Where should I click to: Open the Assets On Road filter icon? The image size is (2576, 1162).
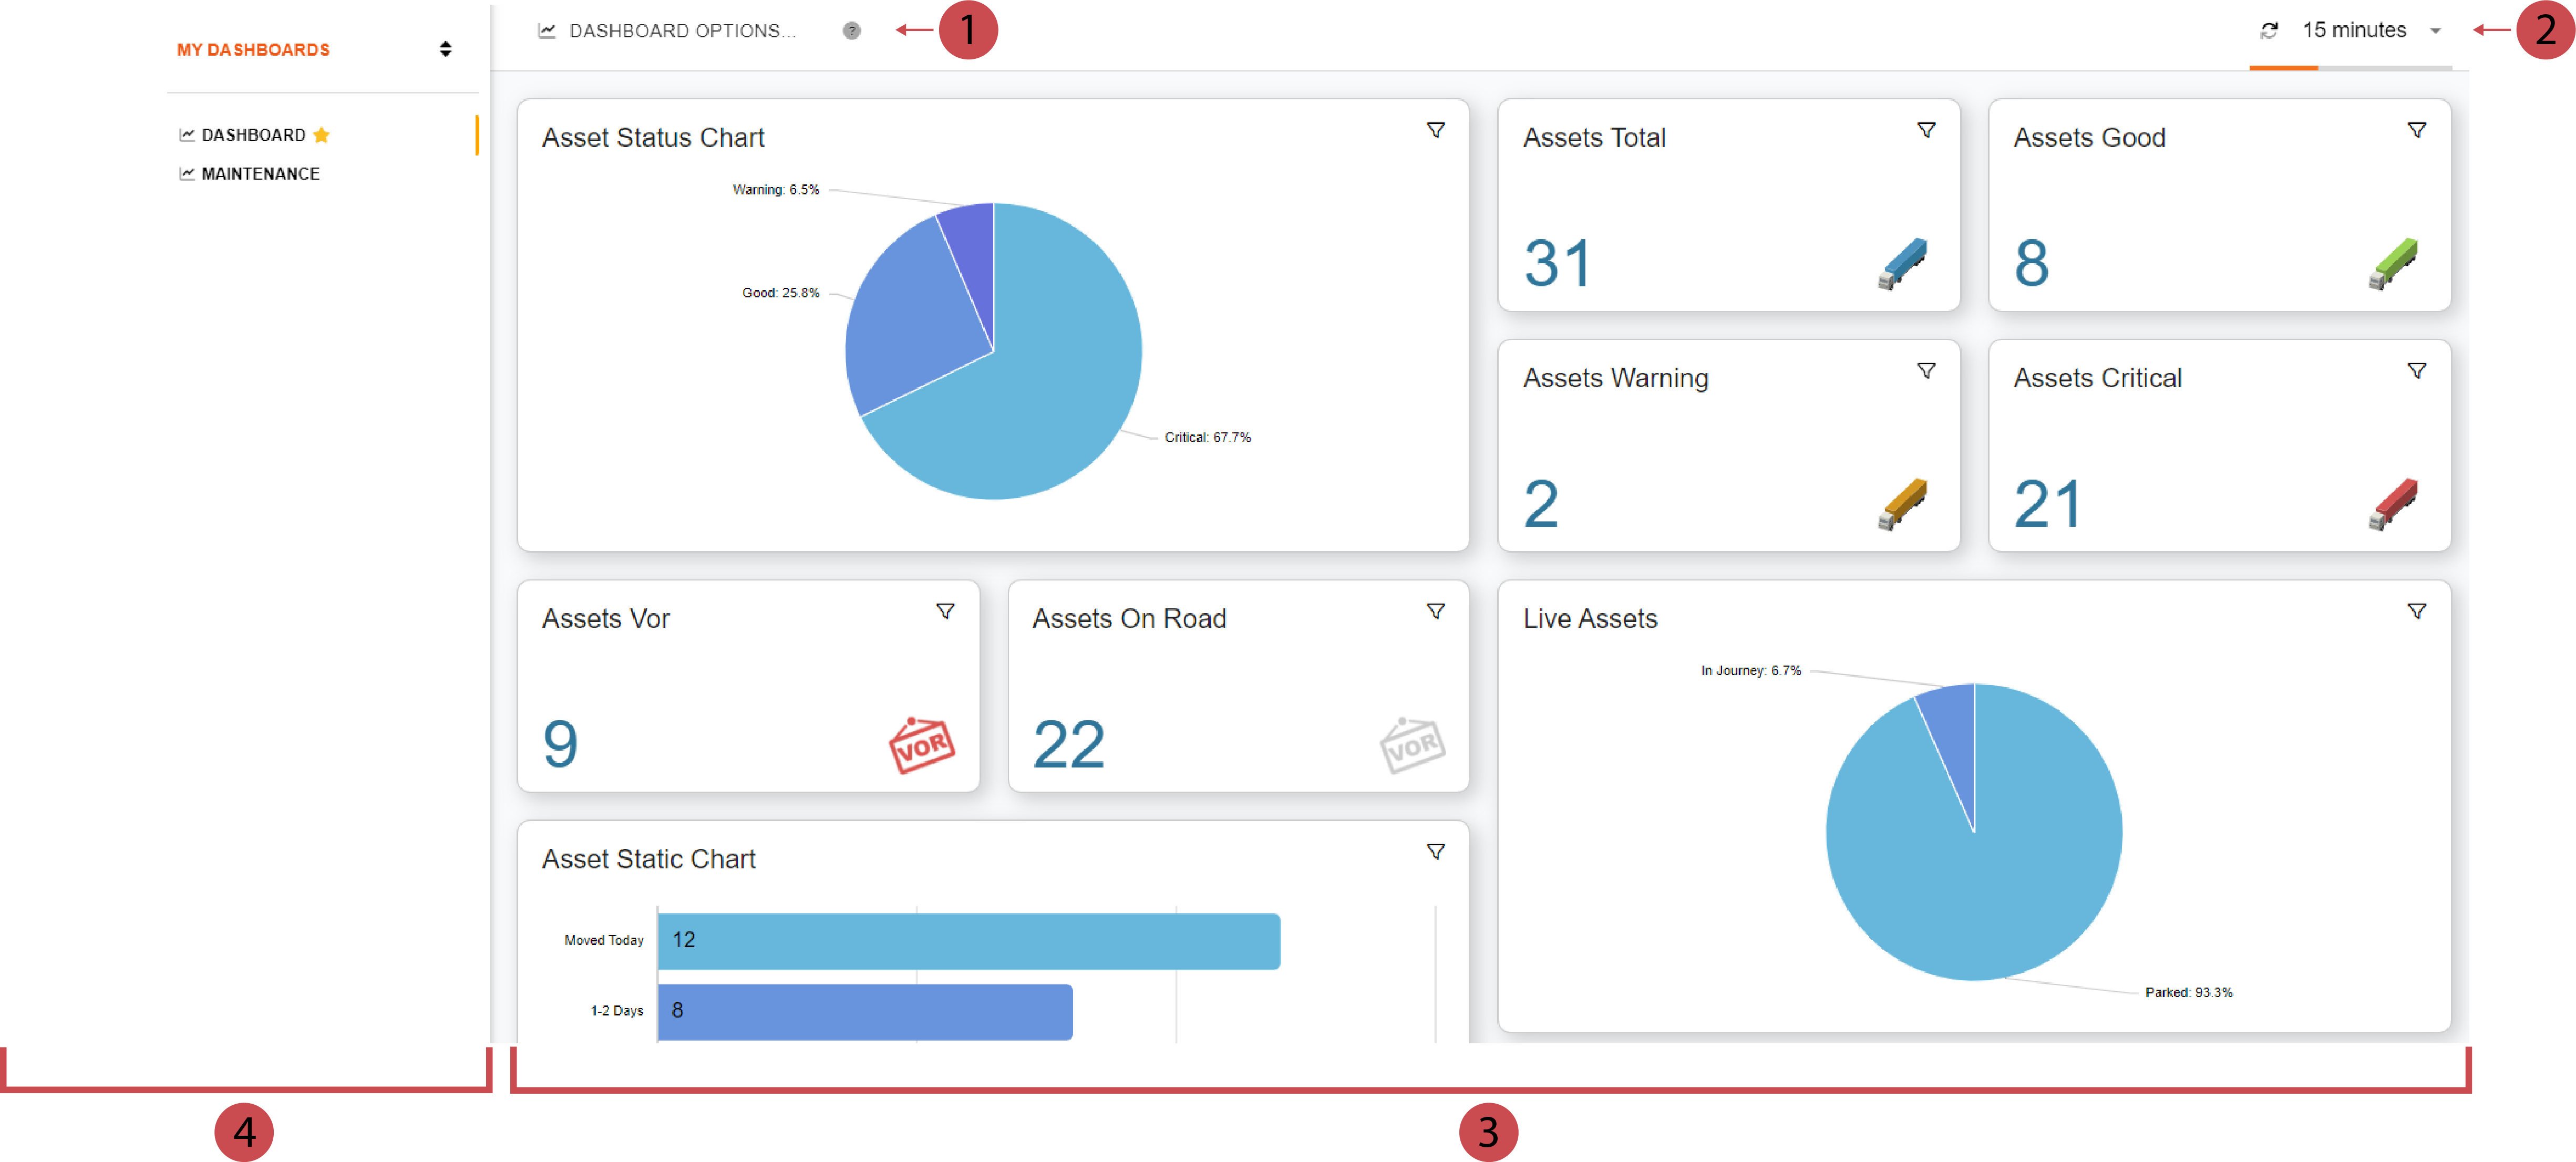1435,611
